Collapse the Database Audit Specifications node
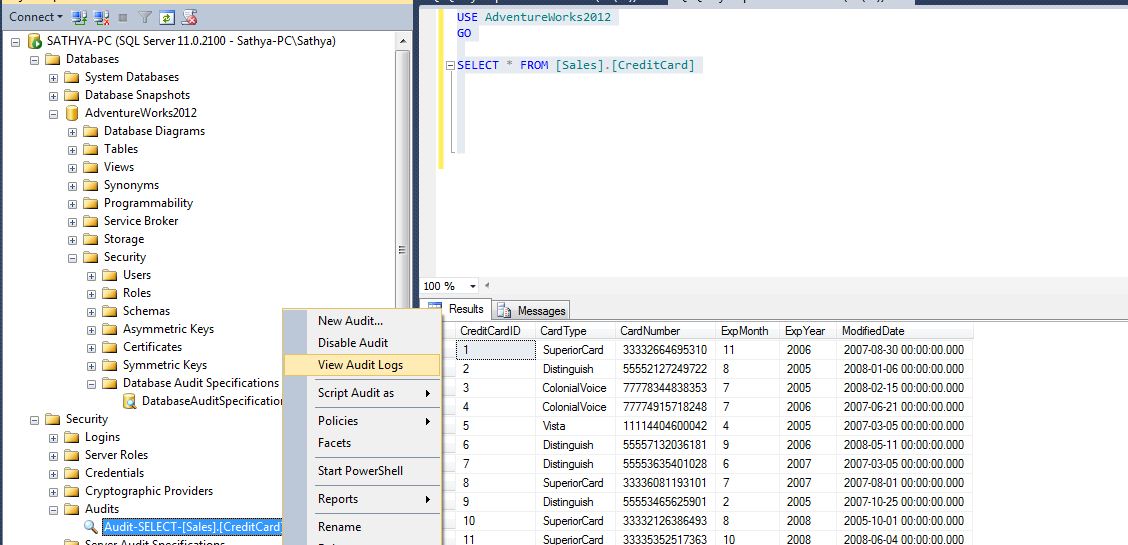 (x=91, y=383)
